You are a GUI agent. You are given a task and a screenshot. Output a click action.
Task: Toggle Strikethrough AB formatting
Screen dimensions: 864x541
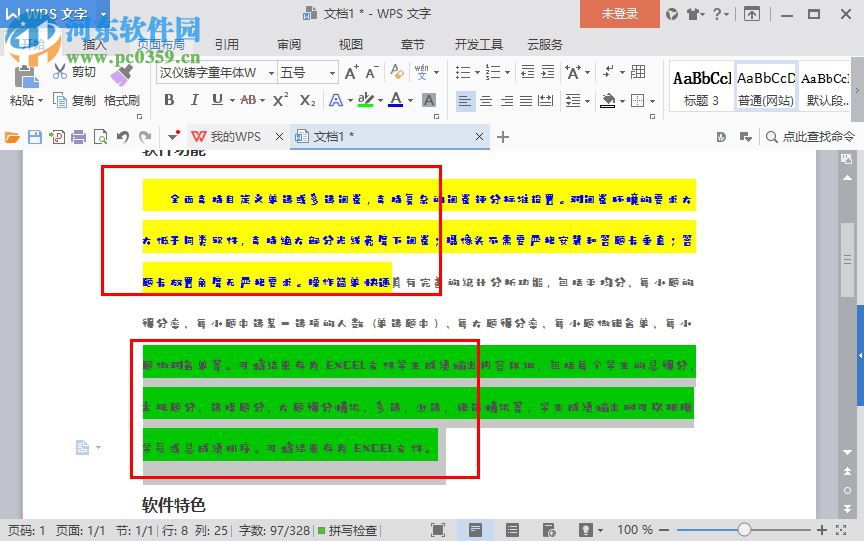249,100
